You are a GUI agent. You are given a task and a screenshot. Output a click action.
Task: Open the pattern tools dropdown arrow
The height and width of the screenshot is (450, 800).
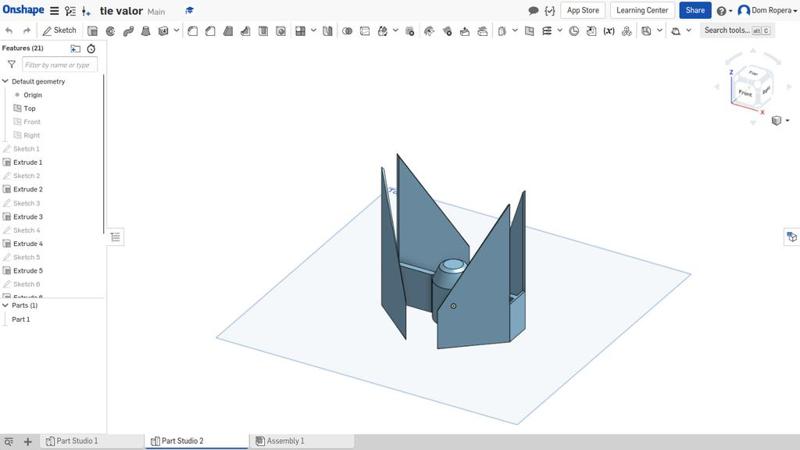coord(314,31)
